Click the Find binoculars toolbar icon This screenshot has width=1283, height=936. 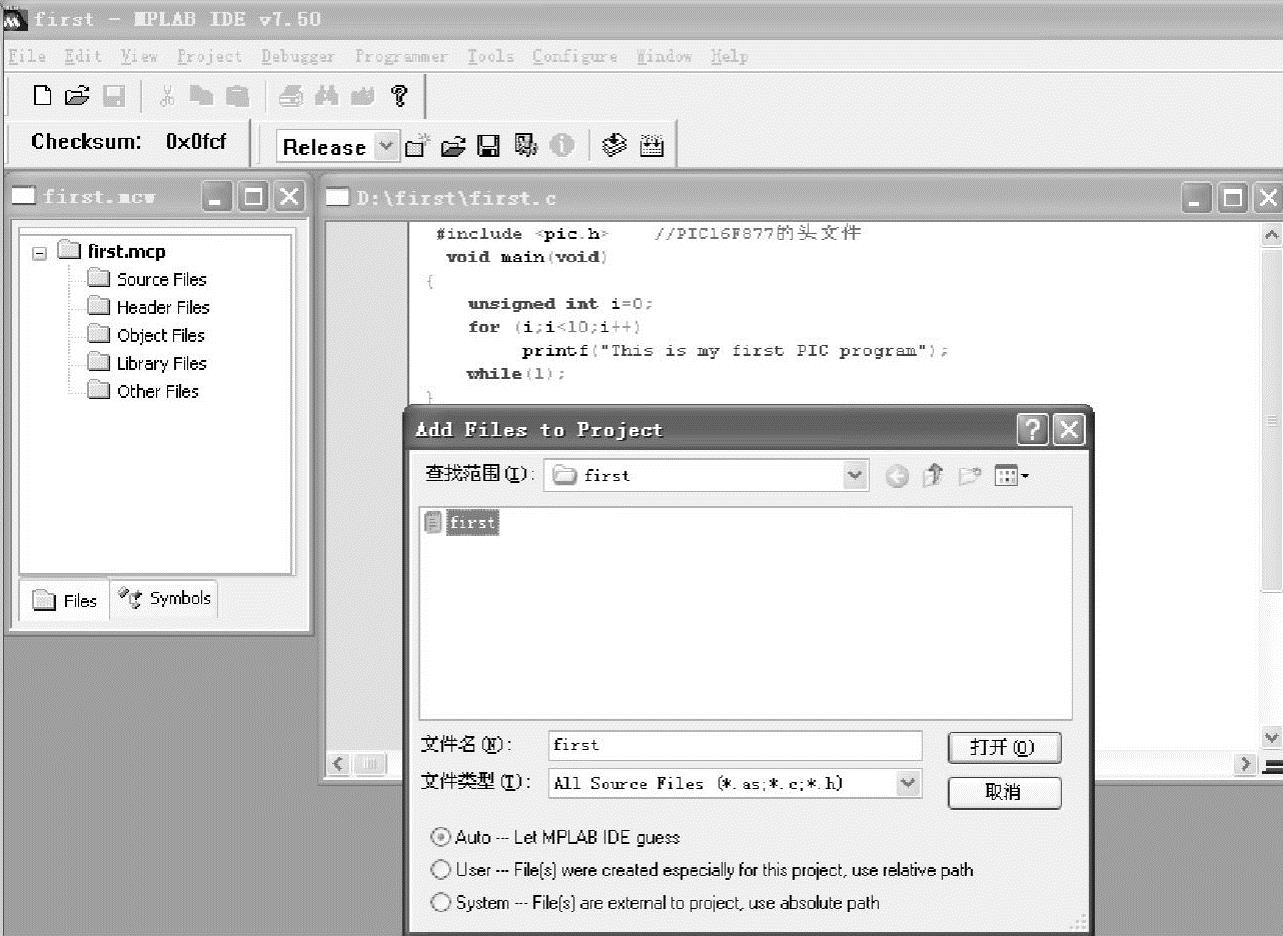click(326, 96)
